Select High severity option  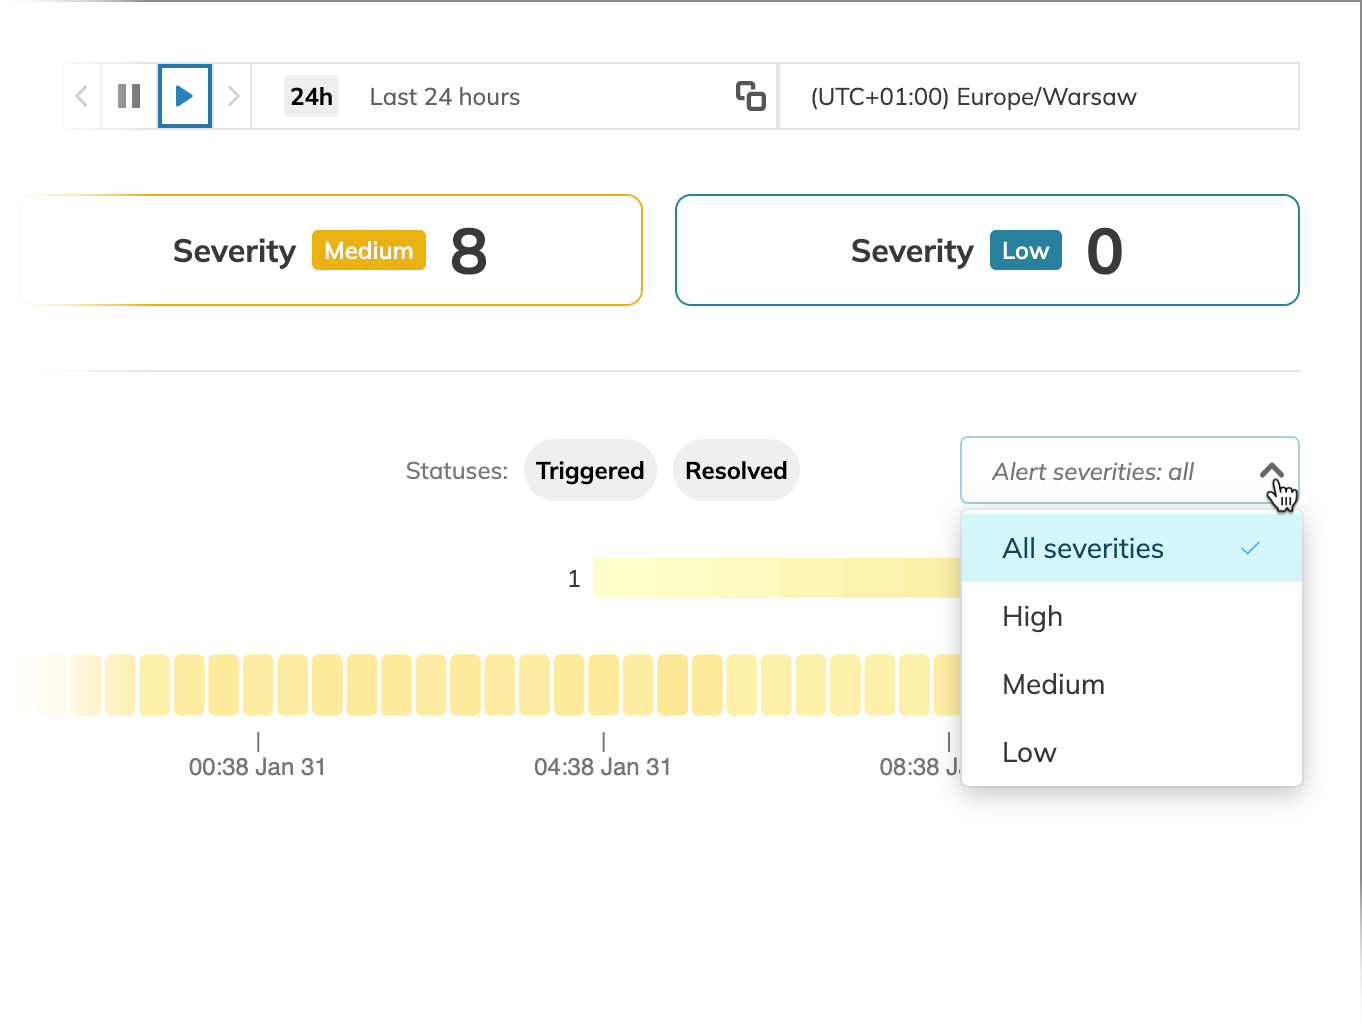pos(1132,616)
